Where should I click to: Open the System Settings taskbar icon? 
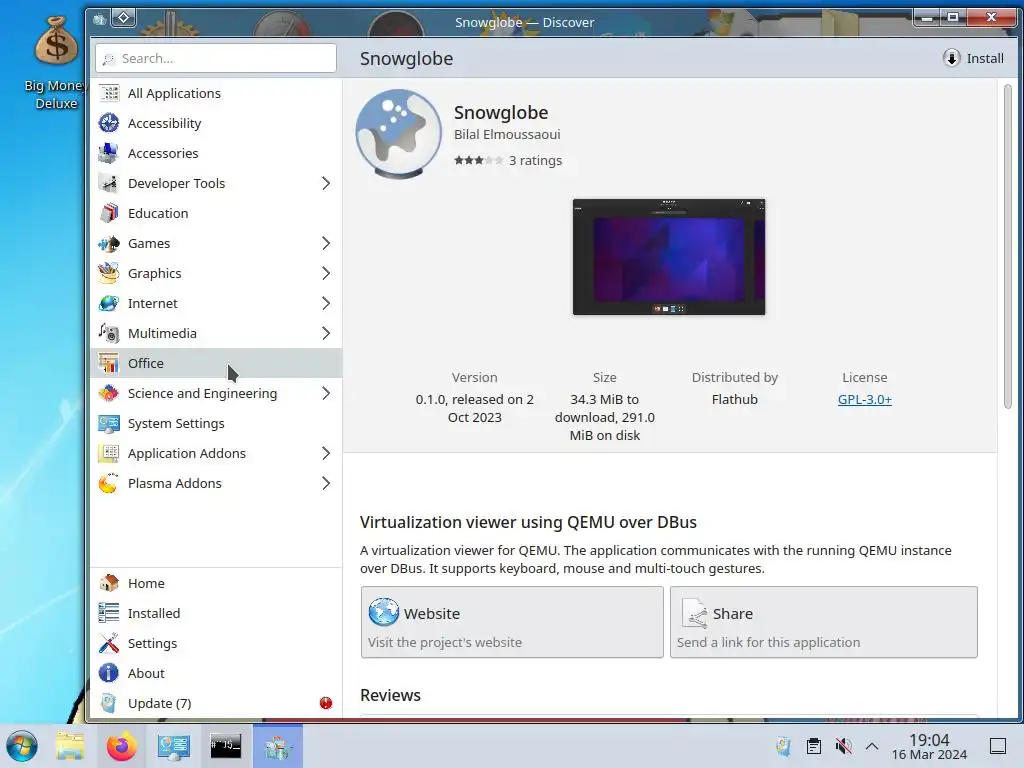click(x=173, y=746)
